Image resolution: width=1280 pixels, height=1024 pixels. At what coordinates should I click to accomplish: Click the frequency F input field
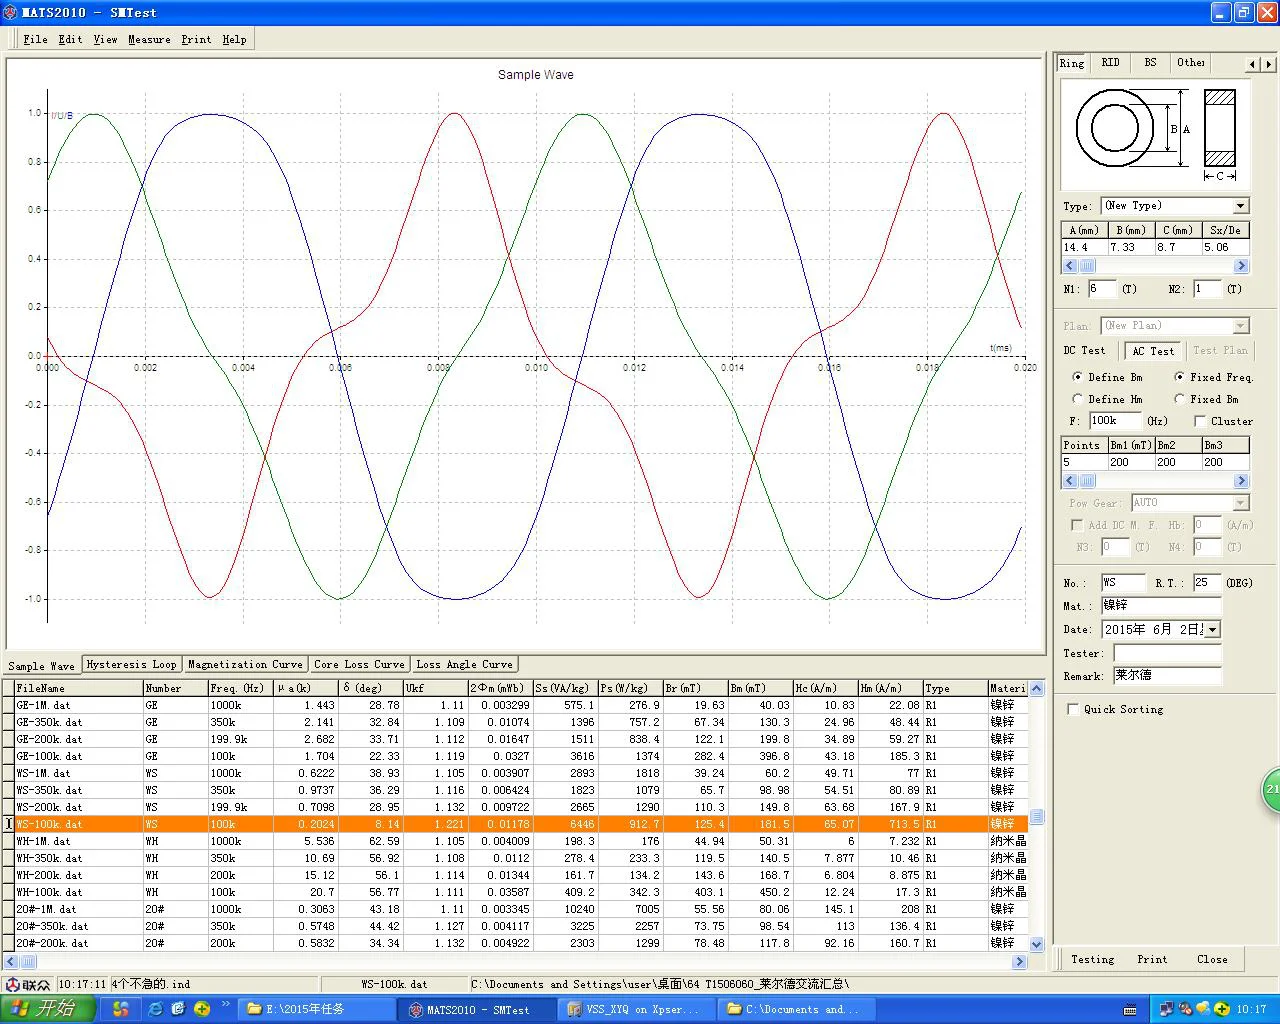pyautogui.click(x=1114, y=421)
